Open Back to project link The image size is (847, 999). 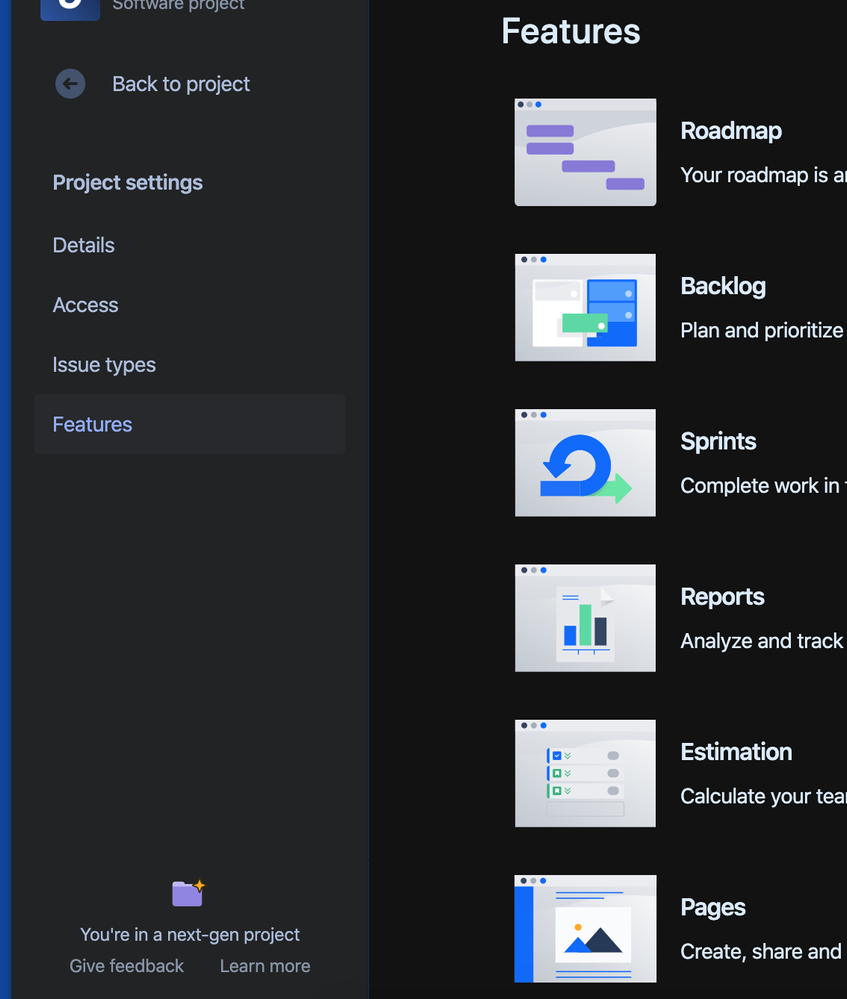pyautogui.click(x=181, y=84)
